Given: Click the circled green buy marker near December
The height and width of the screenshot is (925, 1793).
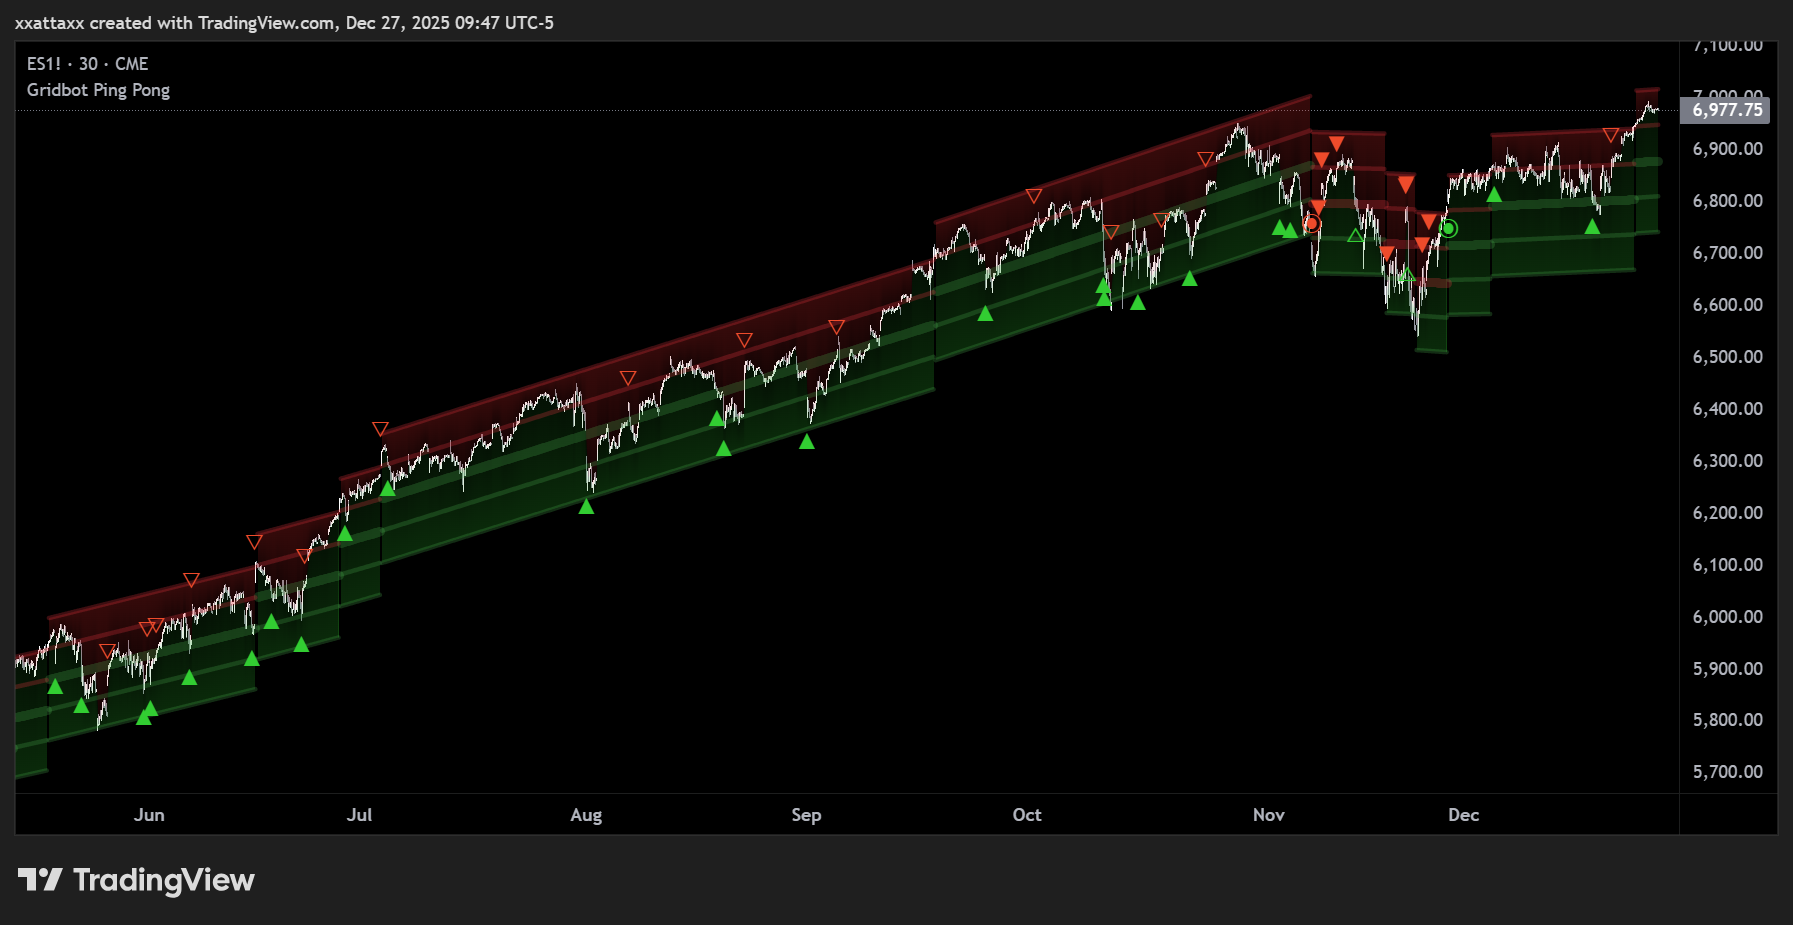Looking at the screenshot, I should coord(1448,229).
